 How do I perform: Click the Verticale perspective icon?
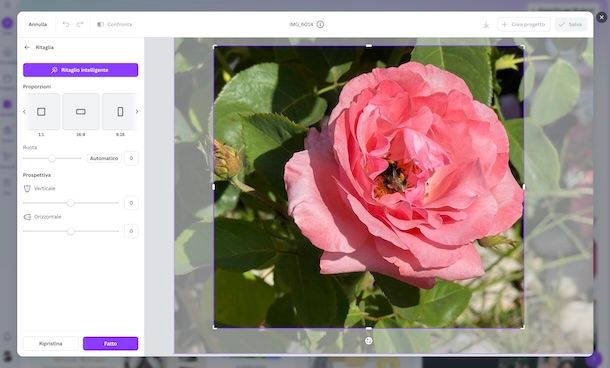[27, 188]
